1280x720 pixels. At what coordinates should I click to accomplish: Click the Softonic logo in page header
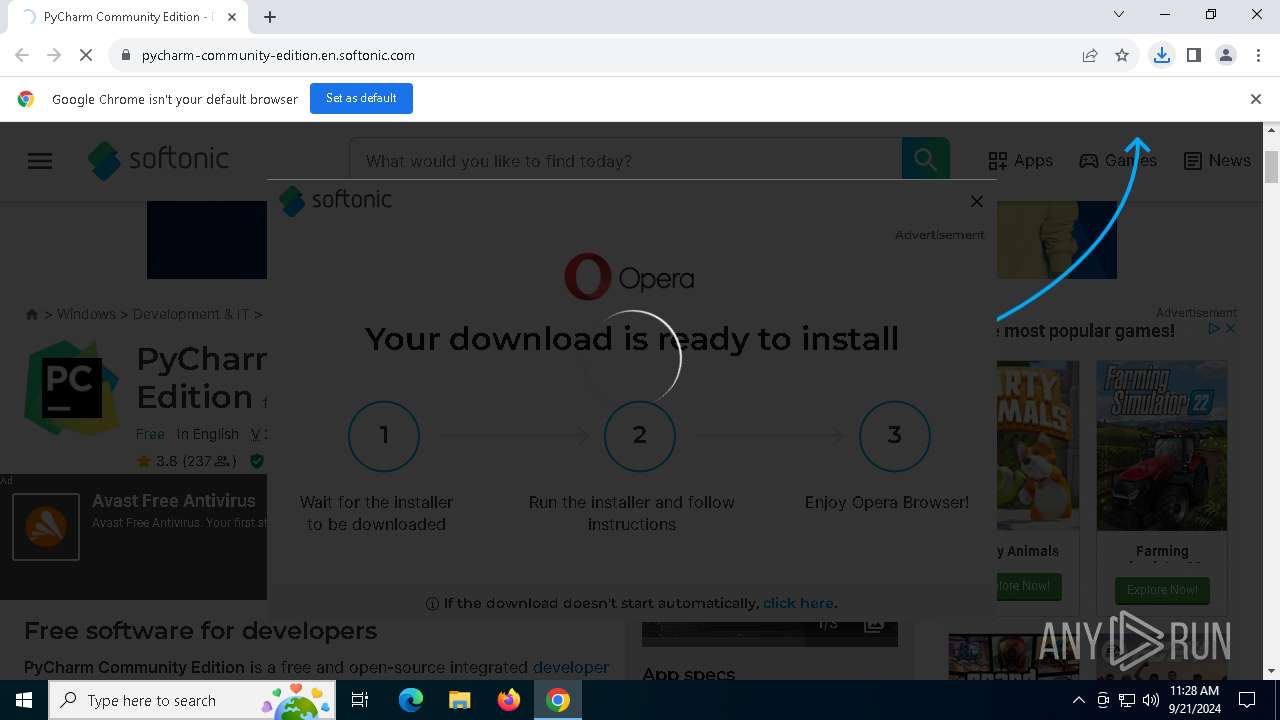[x=159, y=160]
